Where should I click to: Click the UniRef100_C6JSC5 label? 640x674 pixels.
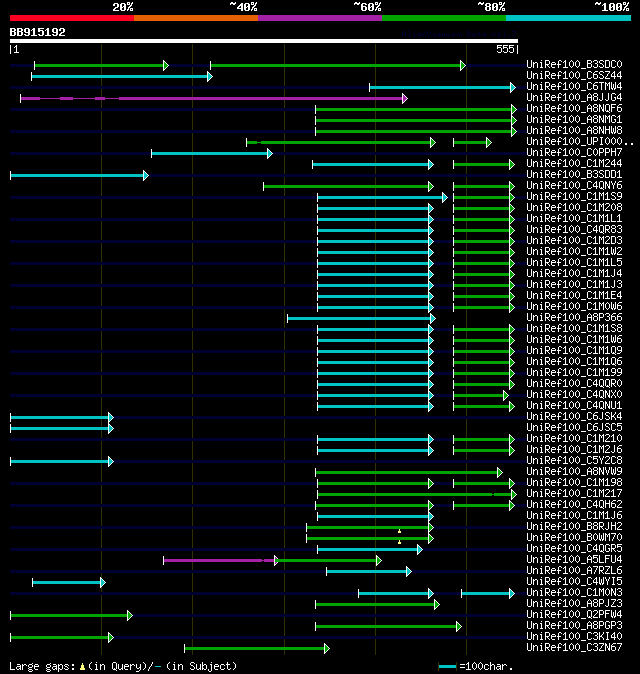(574, 427)
